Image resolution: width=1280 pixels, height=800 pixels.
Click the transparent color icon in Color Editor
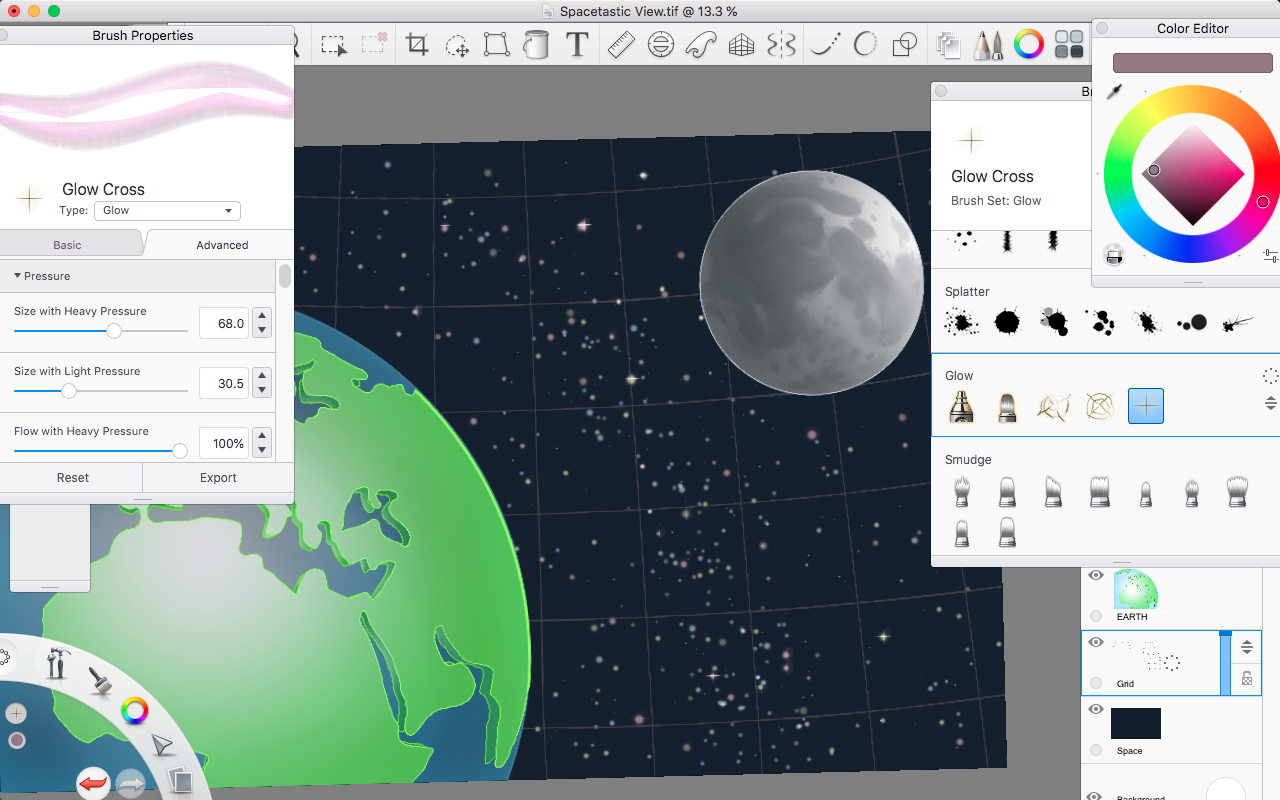click(1114, 255)
